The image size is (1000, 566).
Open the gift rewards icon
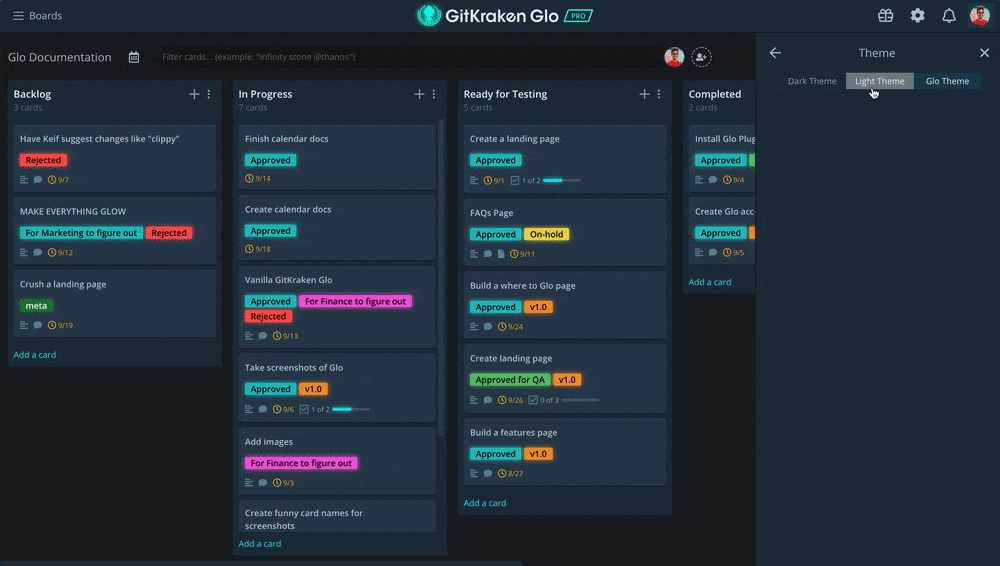pos(885,15)
